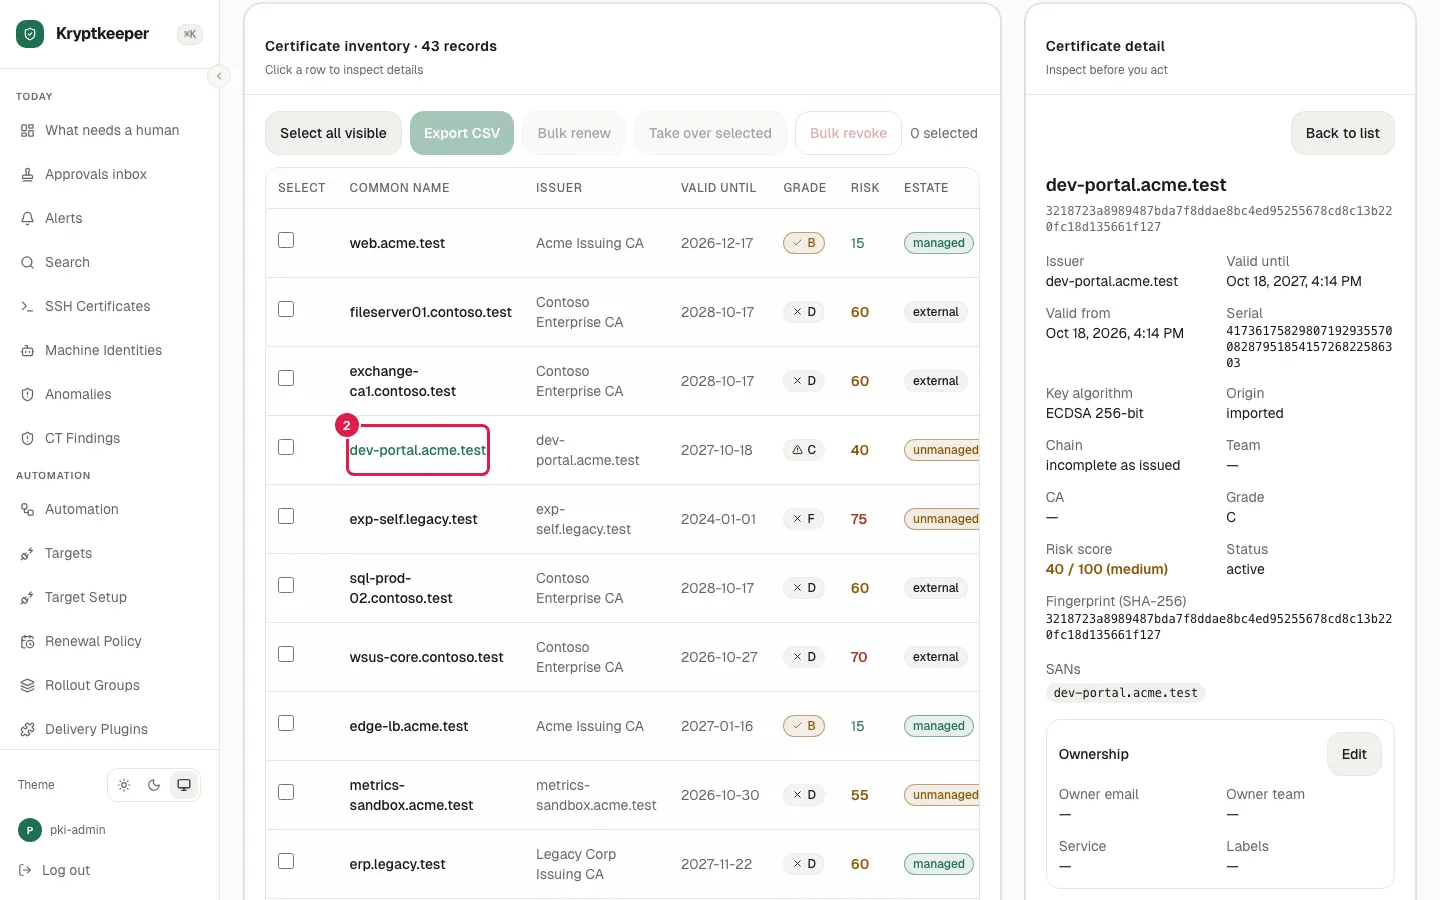Viewport: 1440px width, 900px height.
Task: Tick the checkbox for erp.legacy.test
Action: [286, 861]
